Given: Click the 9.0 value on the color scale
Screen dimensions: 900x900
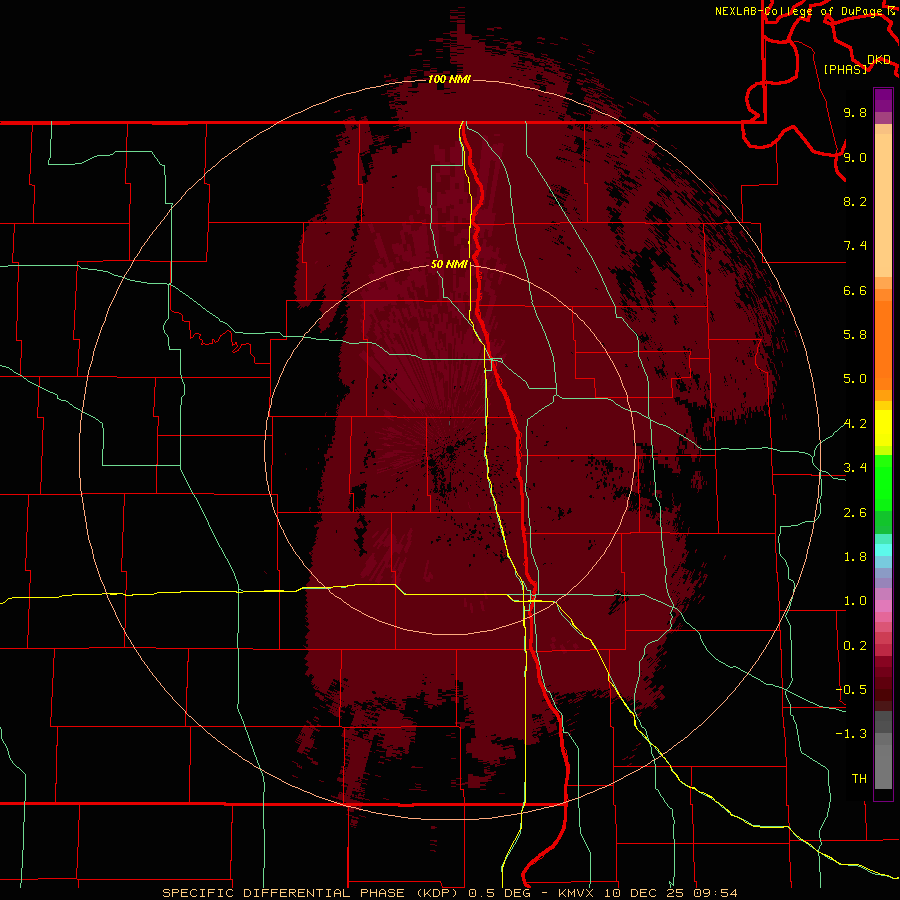Looking at the screenshot, I should 855,157.
